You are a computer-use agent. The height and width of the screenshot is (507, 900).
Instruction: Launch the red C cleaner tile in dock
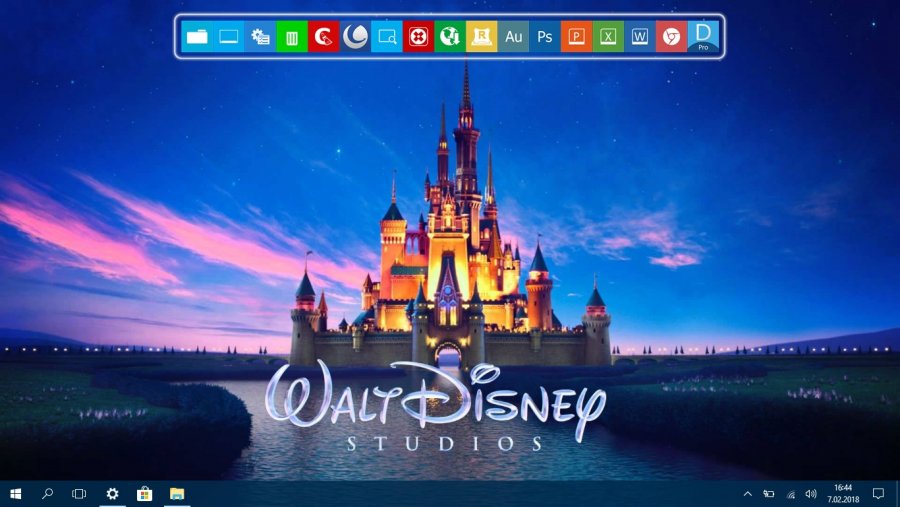pos(323,37)
